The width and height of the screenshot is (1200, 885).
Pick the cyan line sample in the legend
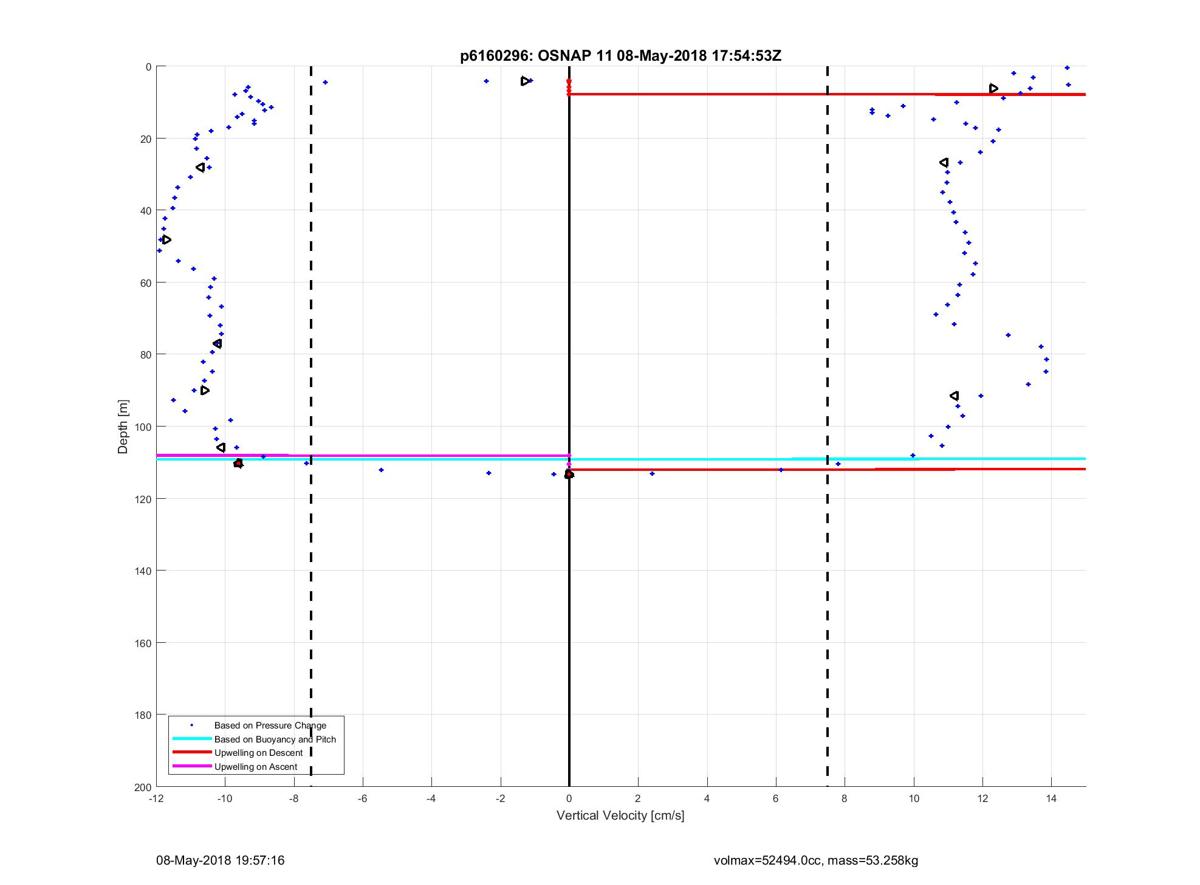tap(191, 739)
